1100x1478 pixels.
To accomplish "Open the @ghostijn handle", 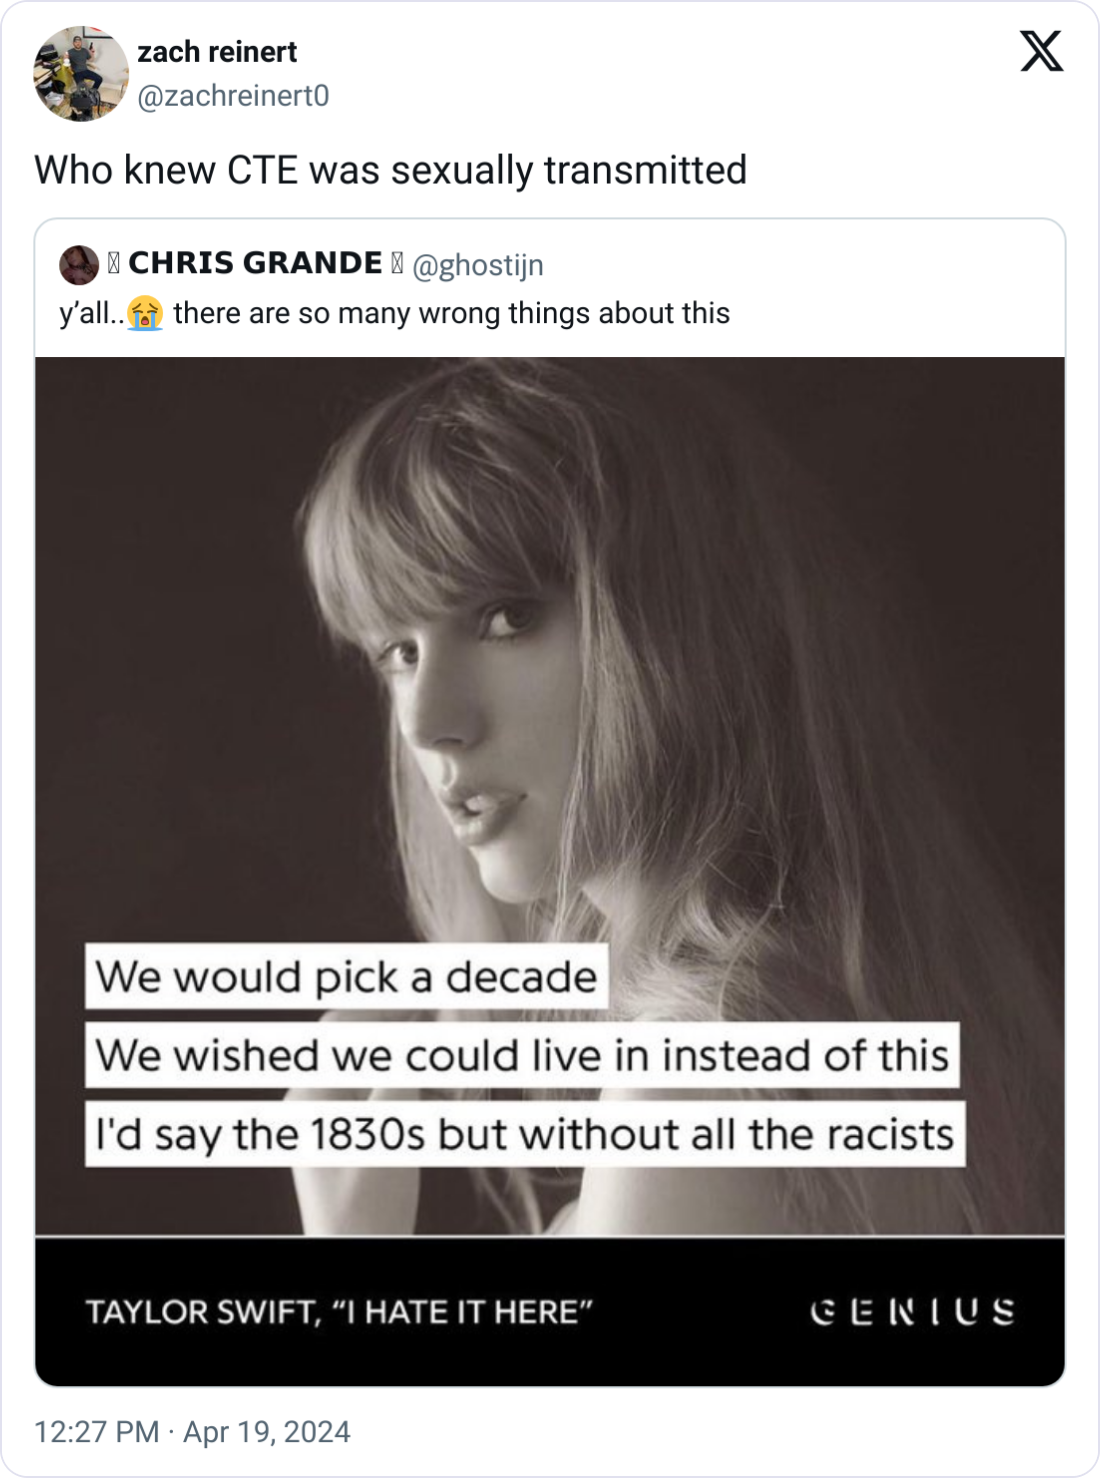I will click(478, 265).
